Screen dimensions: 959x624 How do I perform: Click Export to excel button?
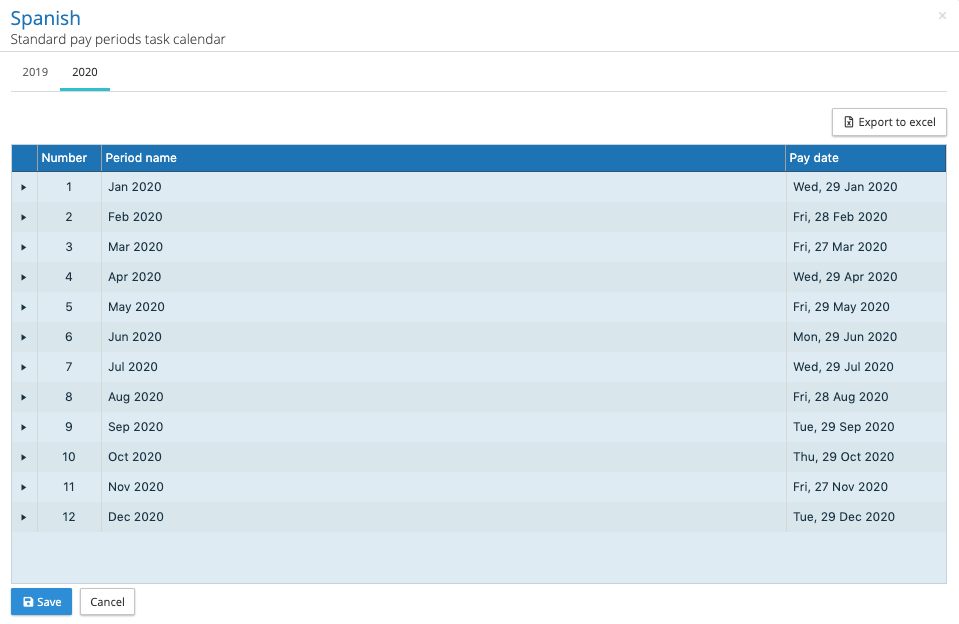(889, 122)
